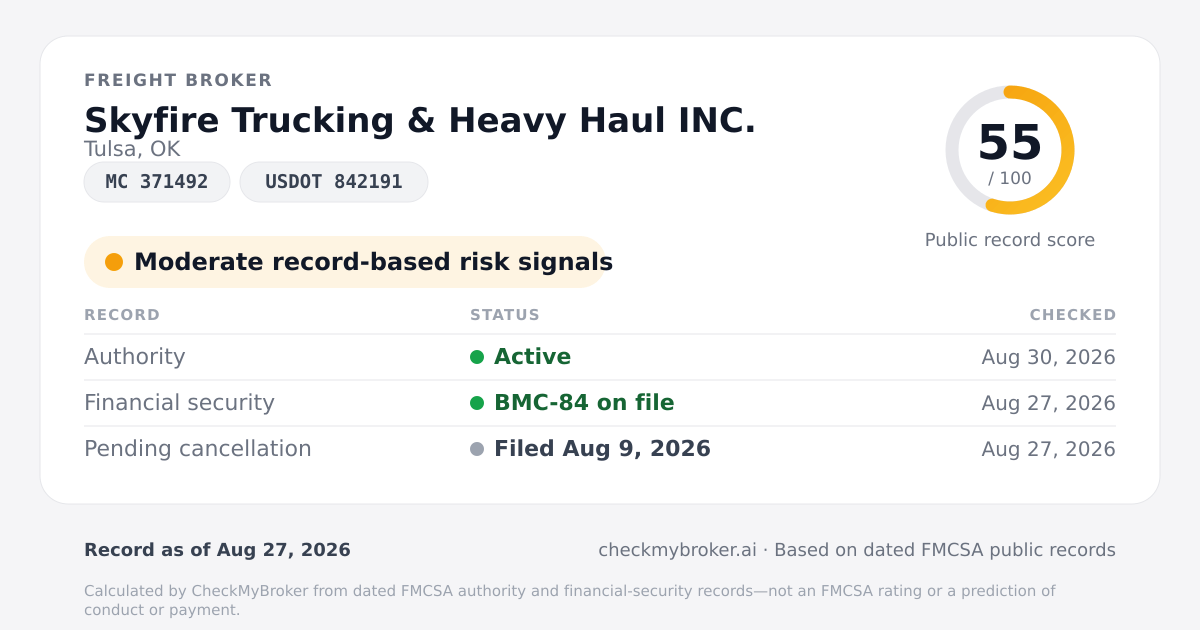Click the score number 55
This screenshot has height=630, width=1200.
tap(1010, 143)
